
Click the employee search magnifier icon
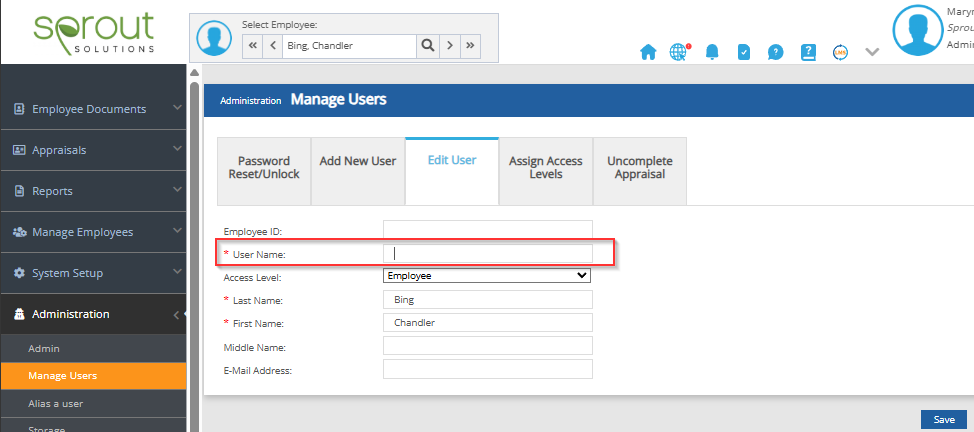click(427, 45)
